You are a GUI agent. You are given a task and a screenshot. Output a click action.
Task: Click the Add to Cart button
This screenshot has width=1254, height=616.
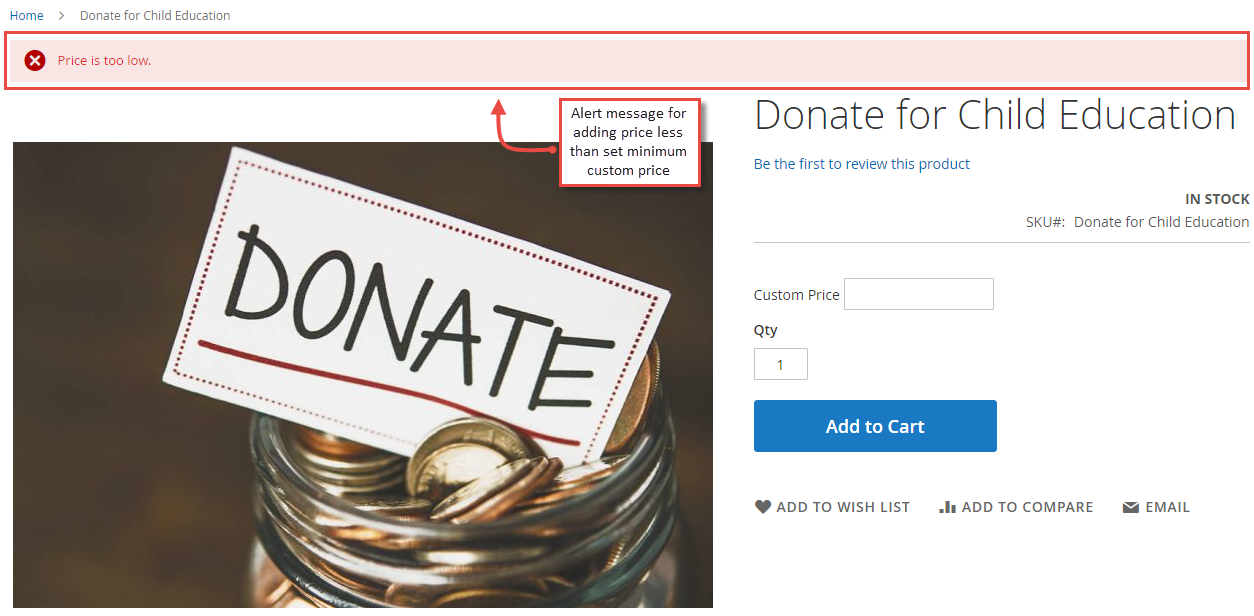[875, 426]
